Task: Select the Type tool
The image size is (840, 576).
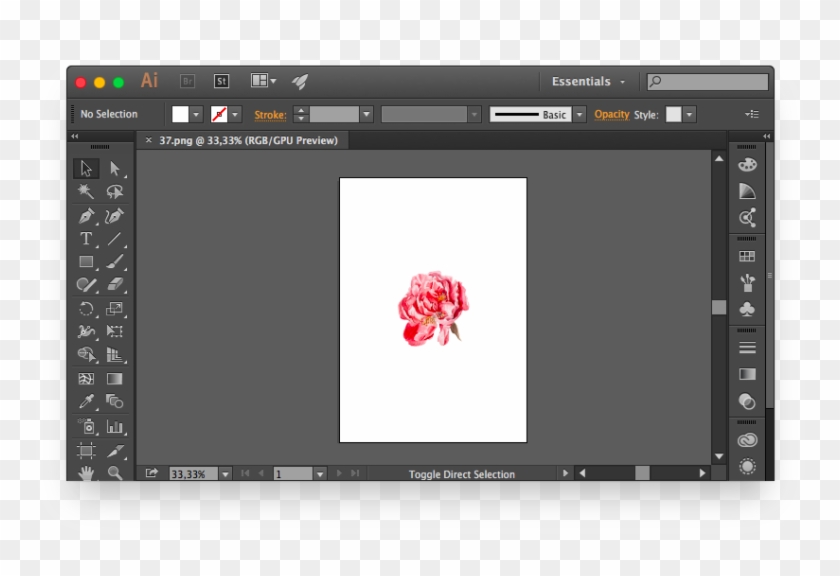Action: (86, 237)
